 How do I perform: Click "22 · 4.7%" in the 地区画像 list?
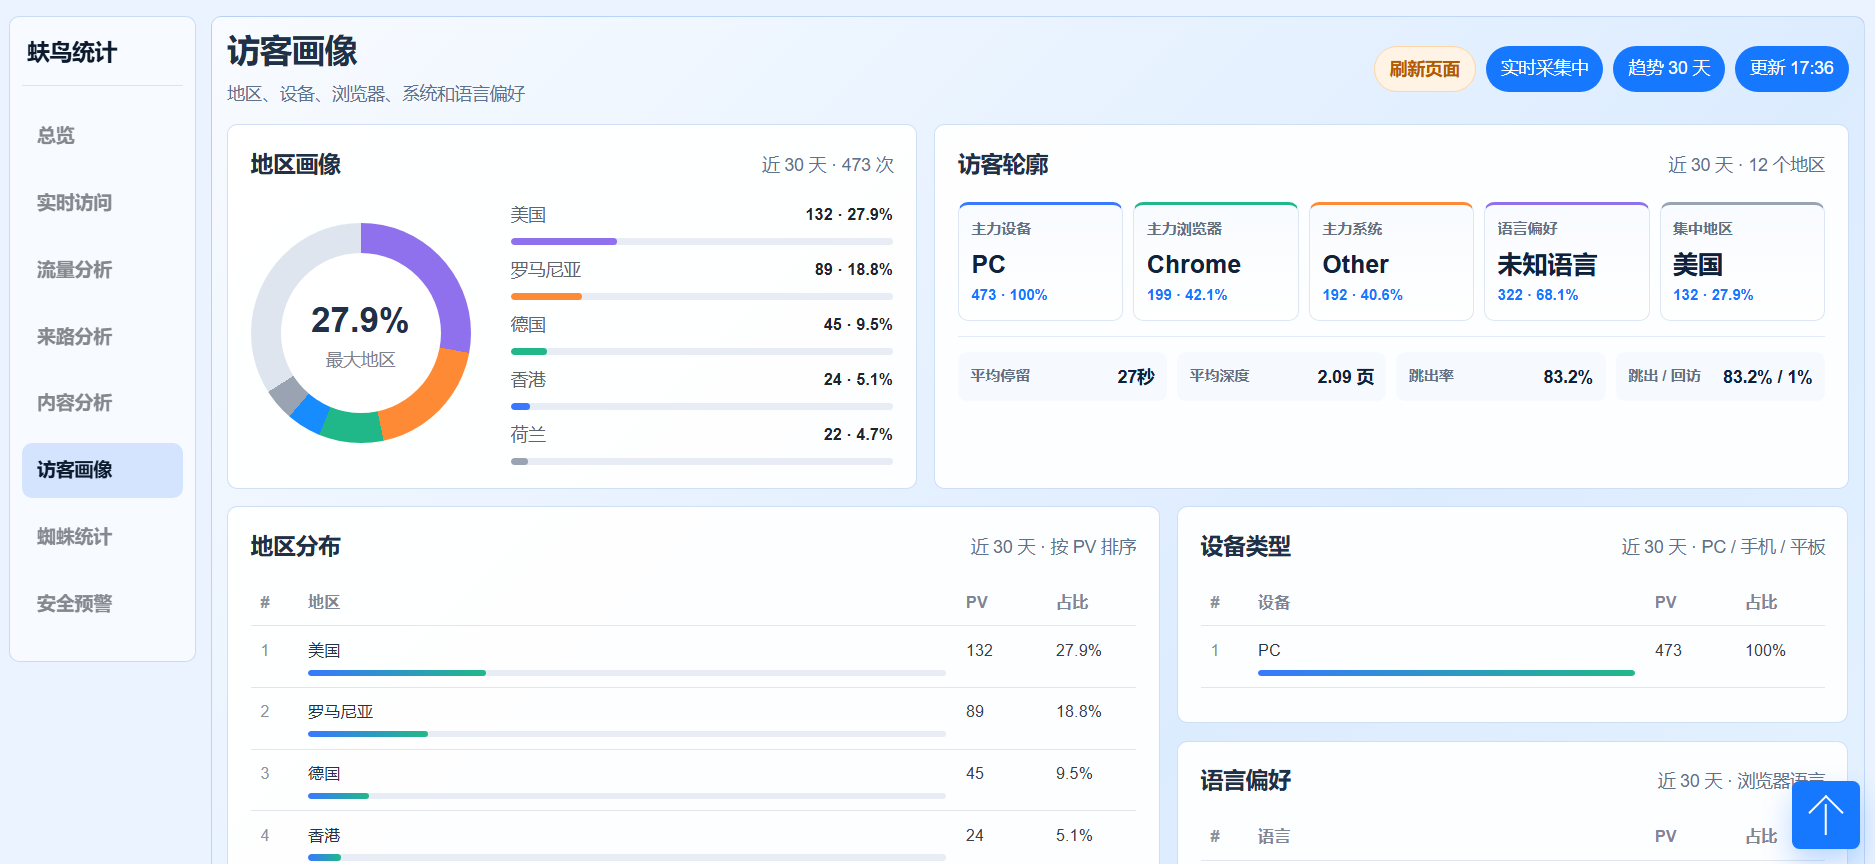point(858,435)
